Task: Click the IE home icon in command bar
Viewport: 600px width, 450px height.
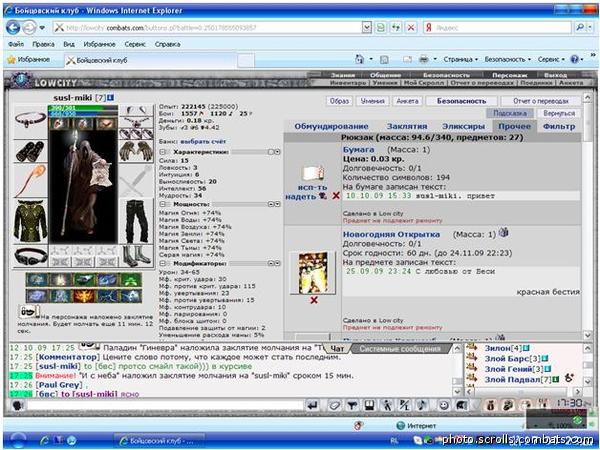Action: pyautogui.click(x=360, y=59)
